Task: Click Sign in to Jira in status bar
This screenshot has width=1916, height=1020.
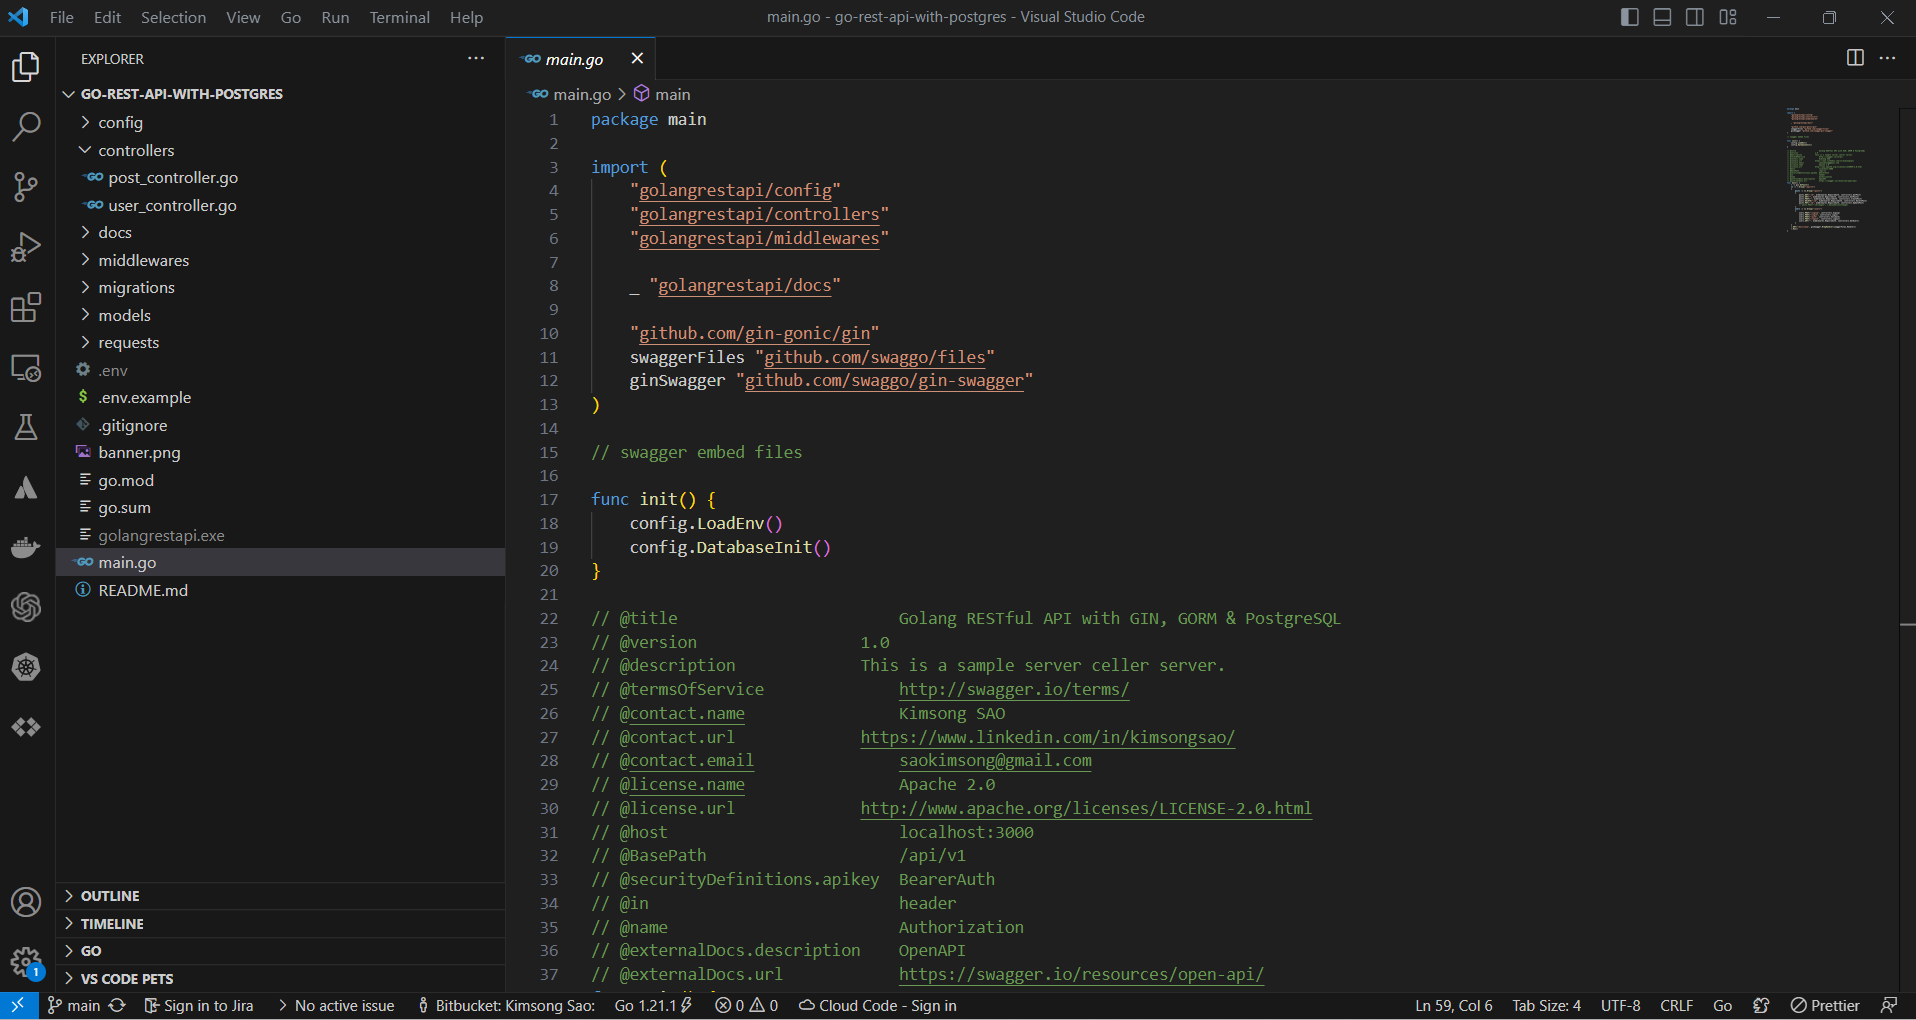Action: pyautogui.click(x=199, y=1005)
